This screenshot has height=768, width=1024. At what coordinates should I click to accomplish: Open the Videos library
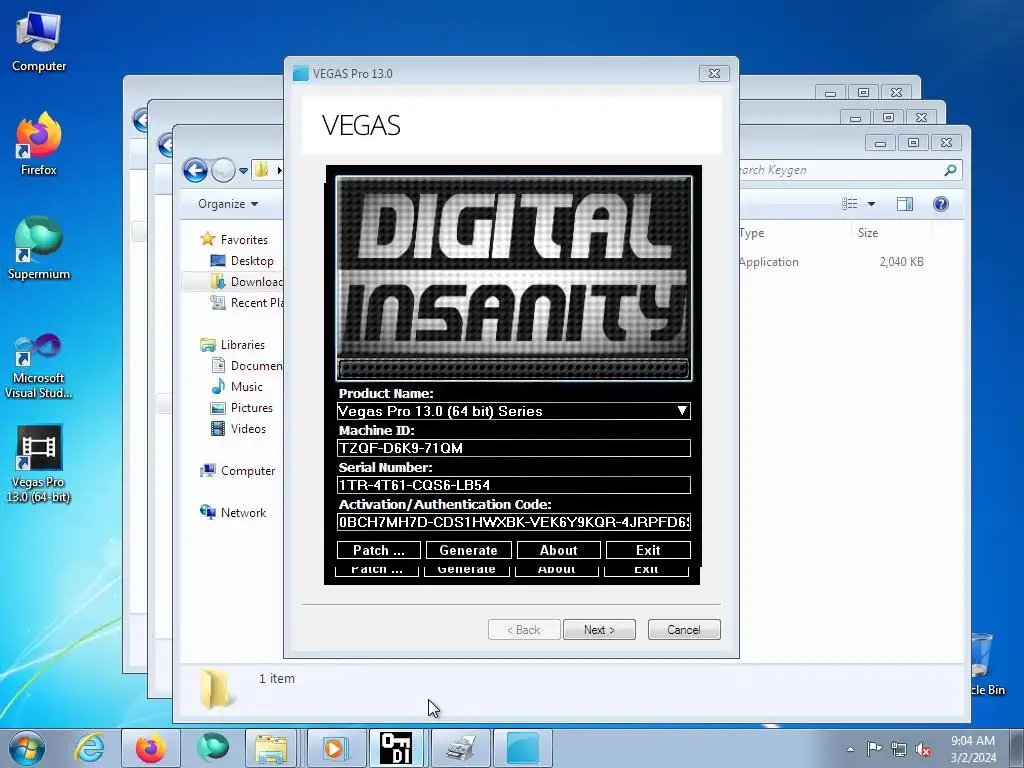[x=248, y=428]
